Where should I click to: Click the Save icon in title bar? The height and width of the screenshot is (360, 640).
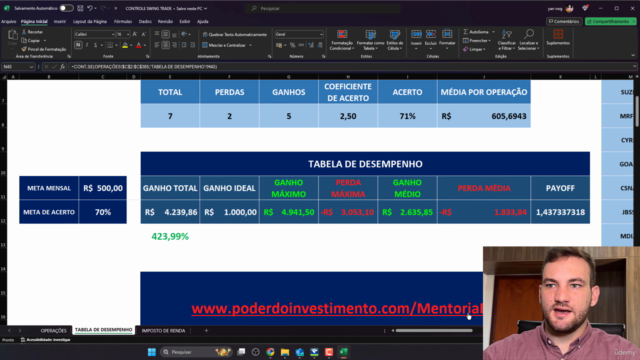80,8
